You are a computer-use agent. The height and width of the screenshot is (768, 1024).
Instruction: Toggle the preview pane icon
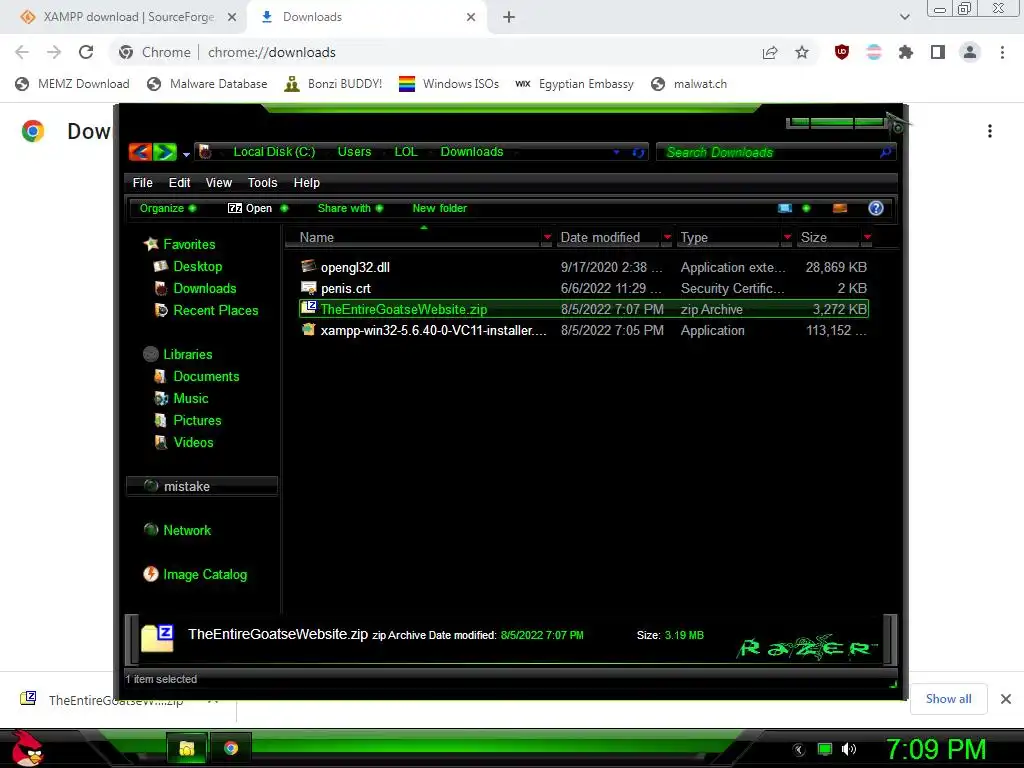(840, 208)
